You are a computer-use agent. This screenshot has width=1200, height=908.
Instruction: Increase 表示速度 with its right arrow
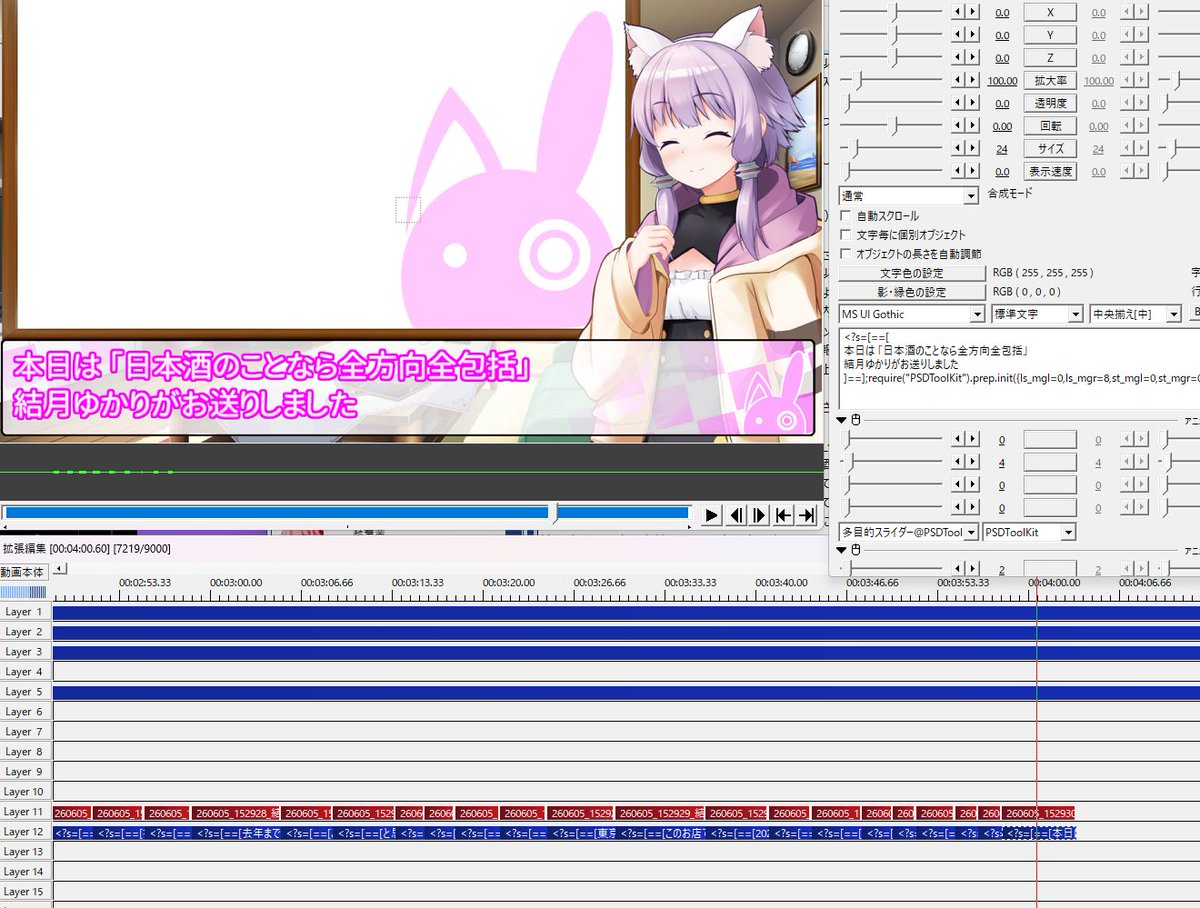click(973, 171)
